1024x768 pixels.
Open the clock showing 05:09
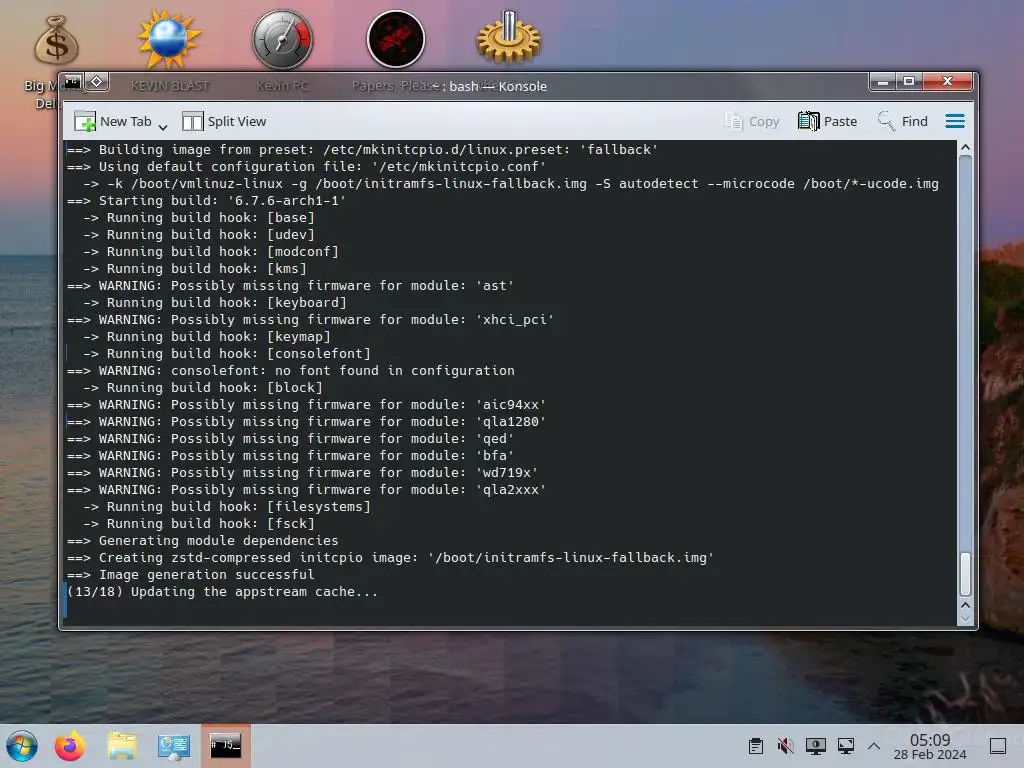pos(930,746)
